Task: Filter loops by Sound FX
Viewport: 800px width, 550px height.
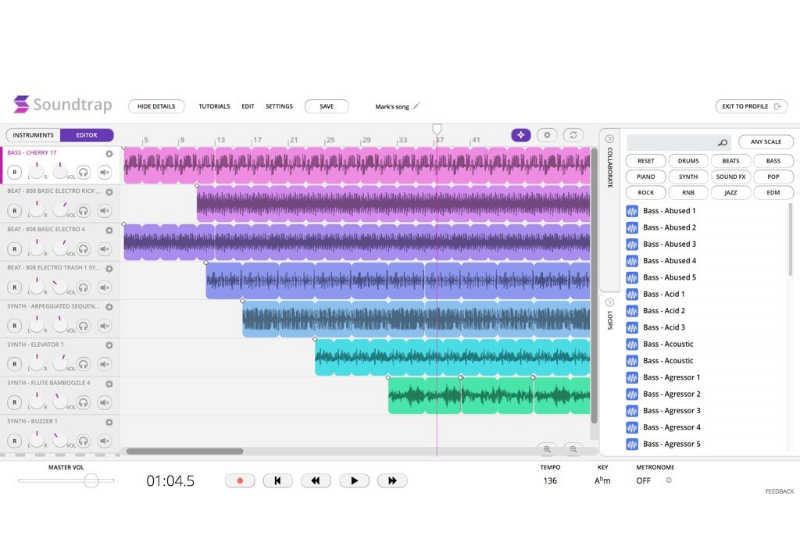Action: (x=731, y=177)
